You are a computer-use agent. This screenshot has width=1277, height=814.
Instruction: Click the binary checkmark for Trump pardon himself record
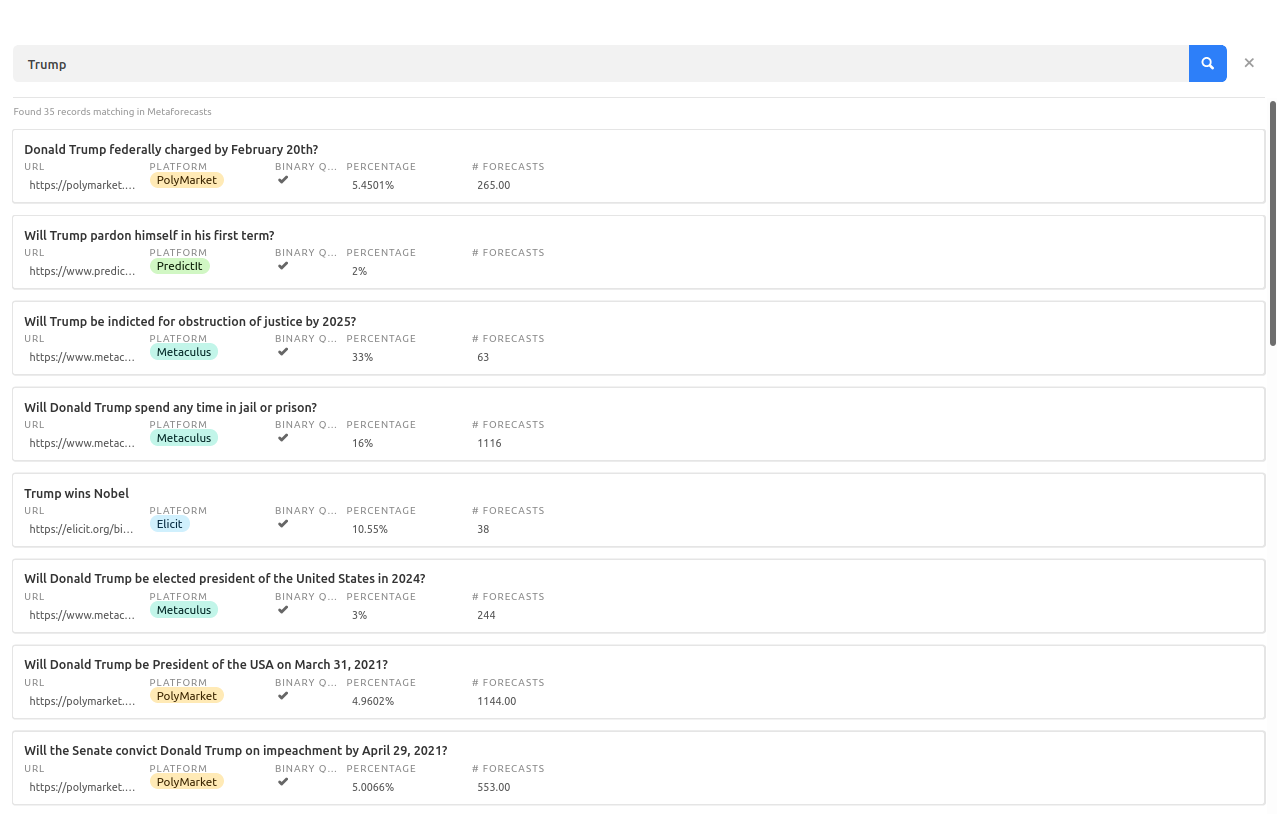(283, 265)
